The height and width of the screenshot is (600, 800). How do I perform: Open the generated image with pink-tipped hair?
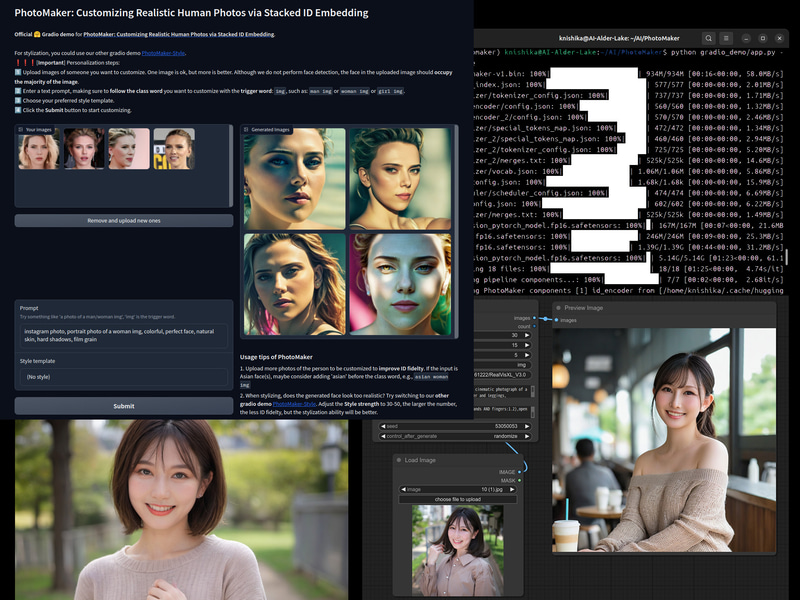294,284
